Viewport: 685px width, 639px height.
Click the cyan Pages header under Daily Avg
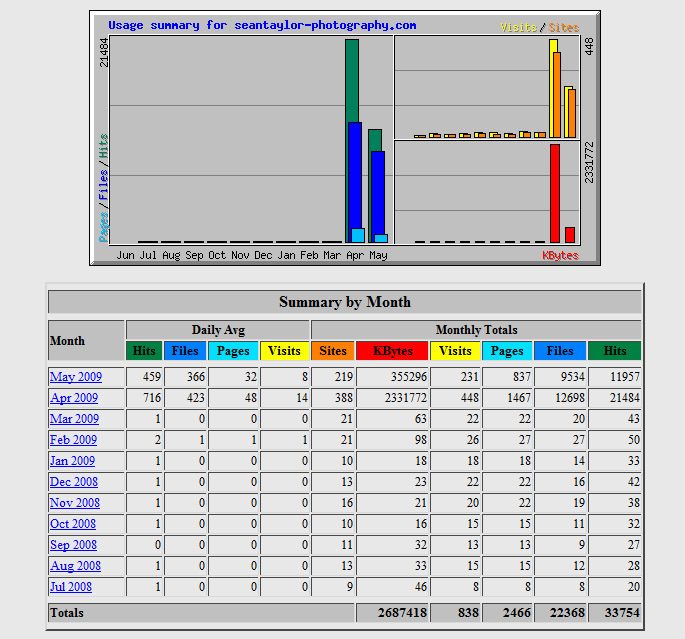[233, 351]
